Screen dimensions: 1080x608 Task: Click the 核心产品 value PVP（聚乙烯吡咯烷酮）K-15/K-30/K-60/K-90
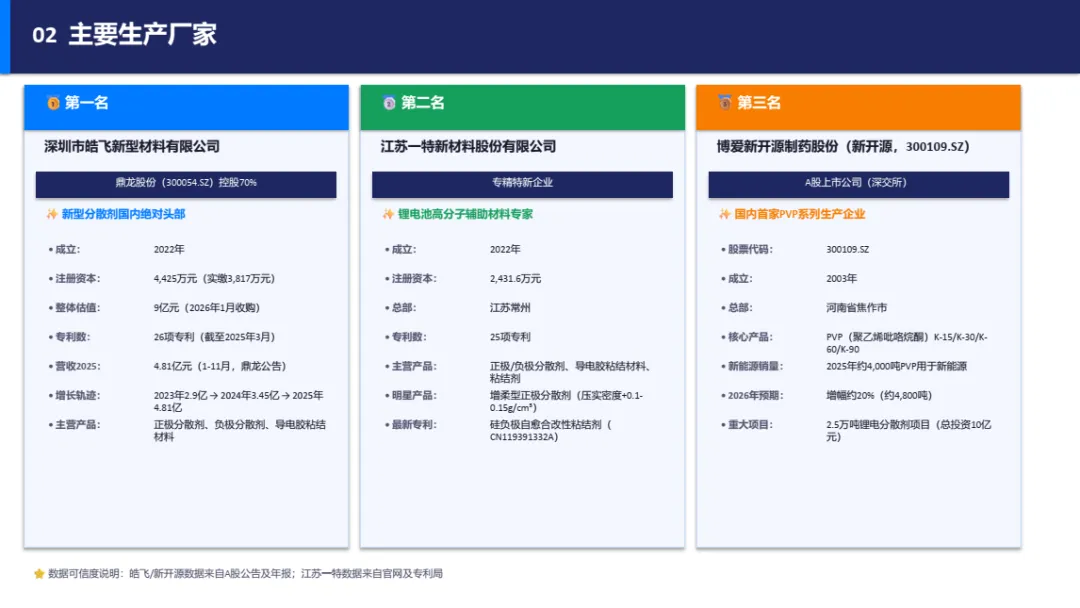[x=907, y=343]
